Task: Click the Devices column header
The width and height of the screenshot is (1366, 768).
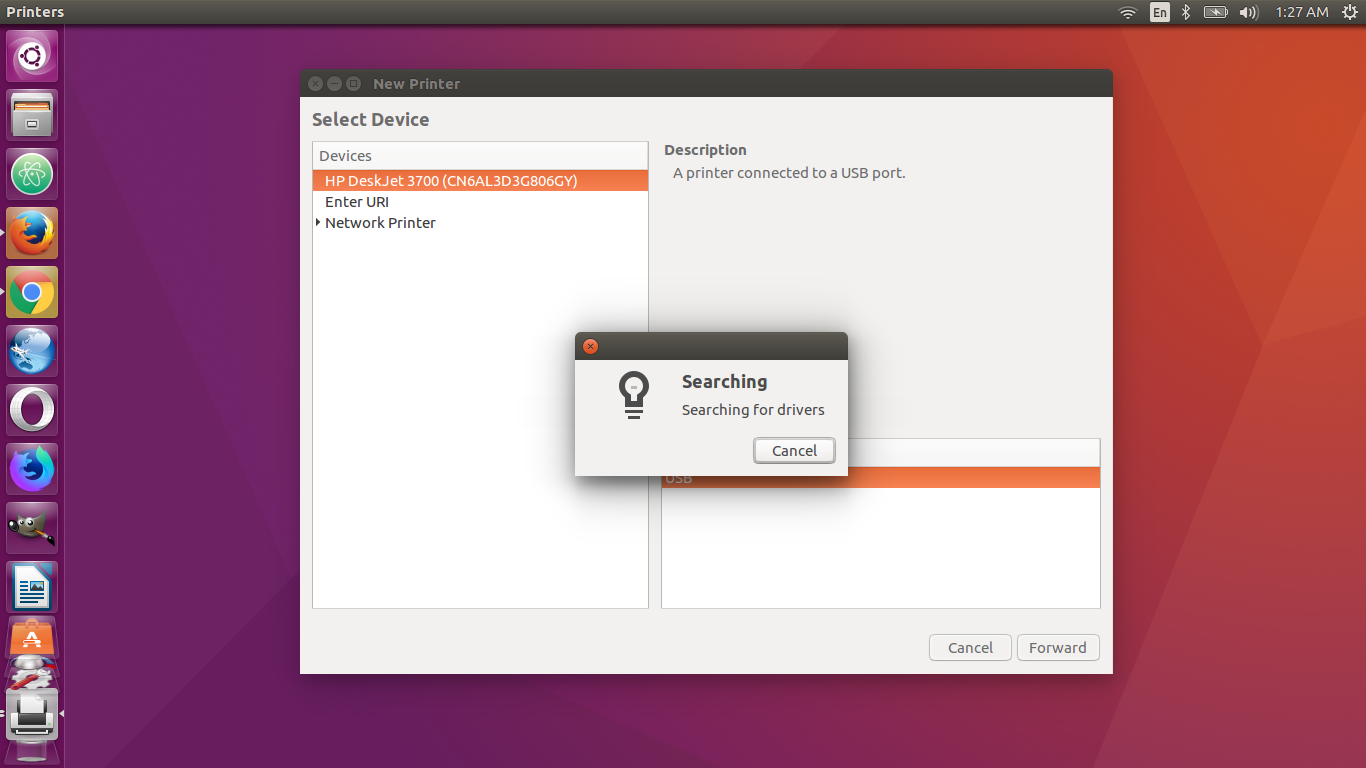Action: [480, 156]
